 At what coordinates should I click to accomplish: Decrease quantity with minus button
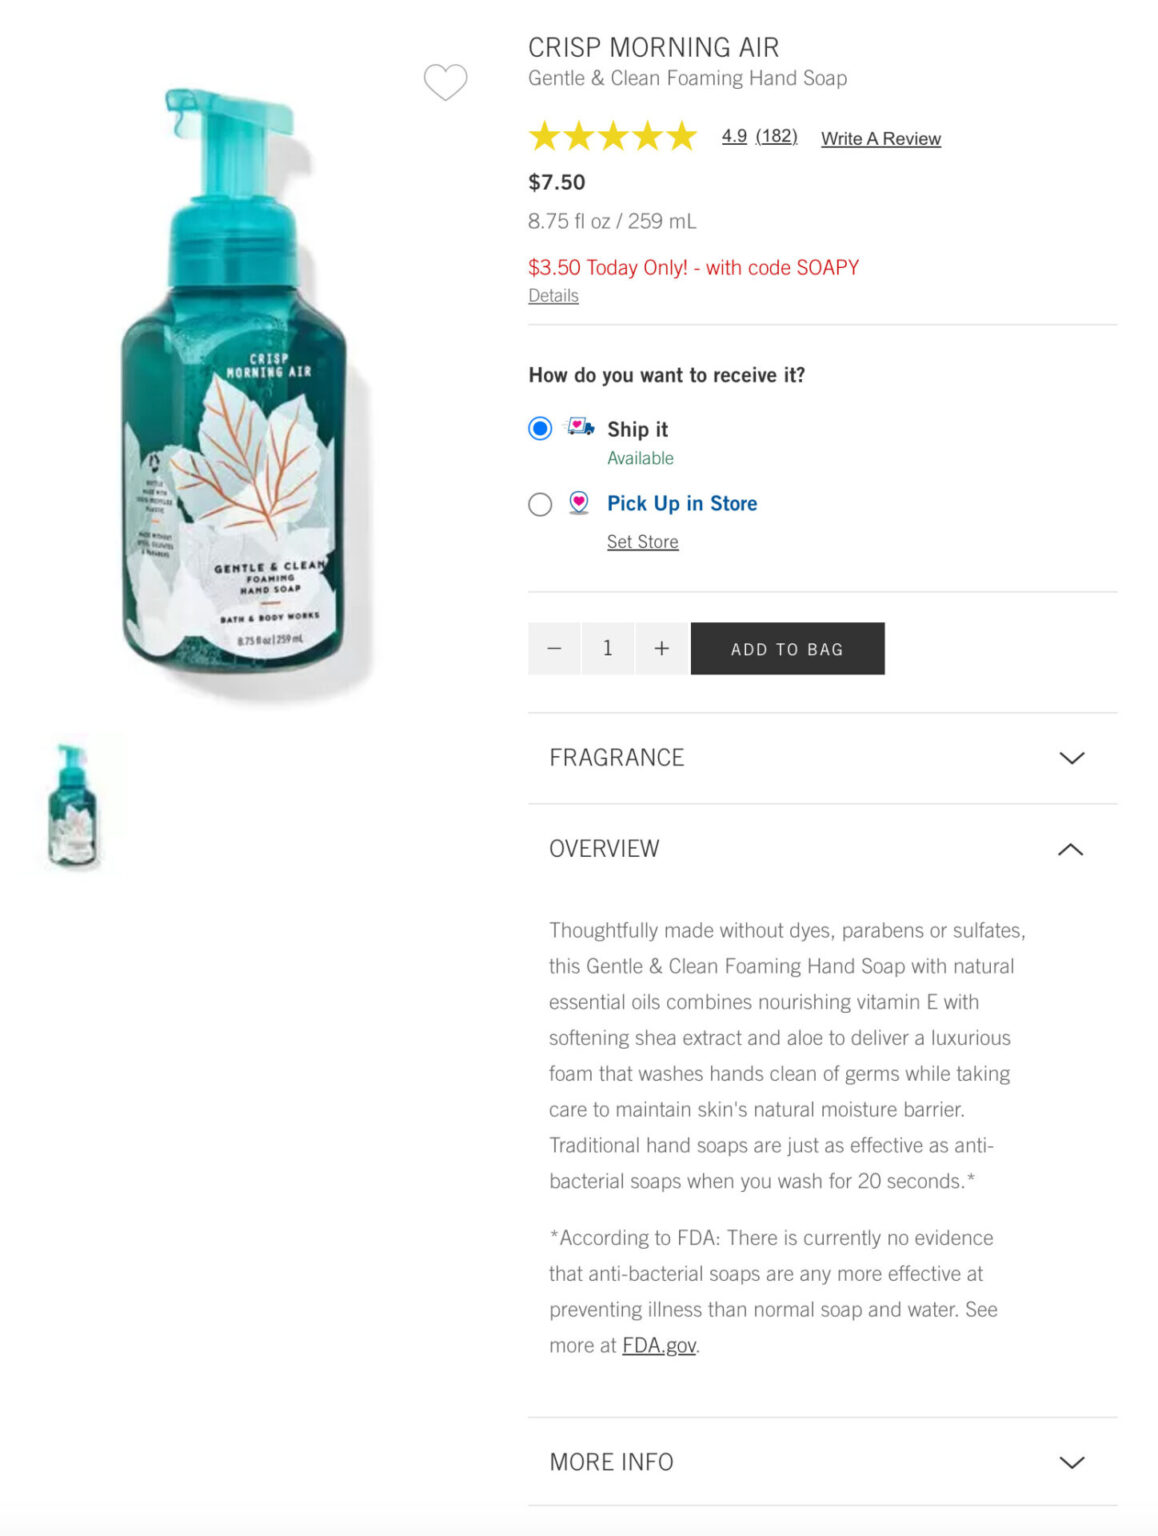[x=554, y=649]
